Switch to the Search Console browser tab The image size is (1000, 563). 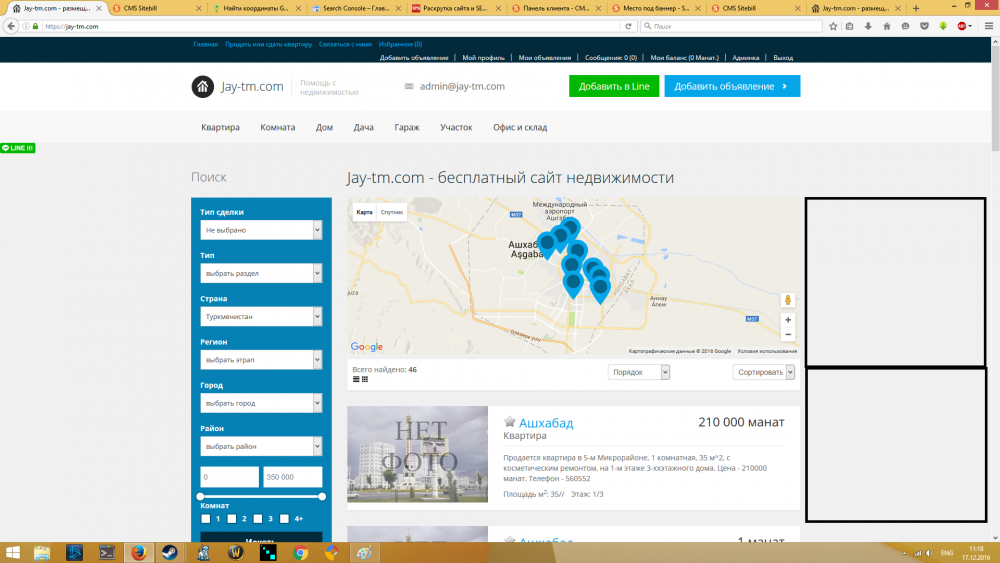coord(355,8)
